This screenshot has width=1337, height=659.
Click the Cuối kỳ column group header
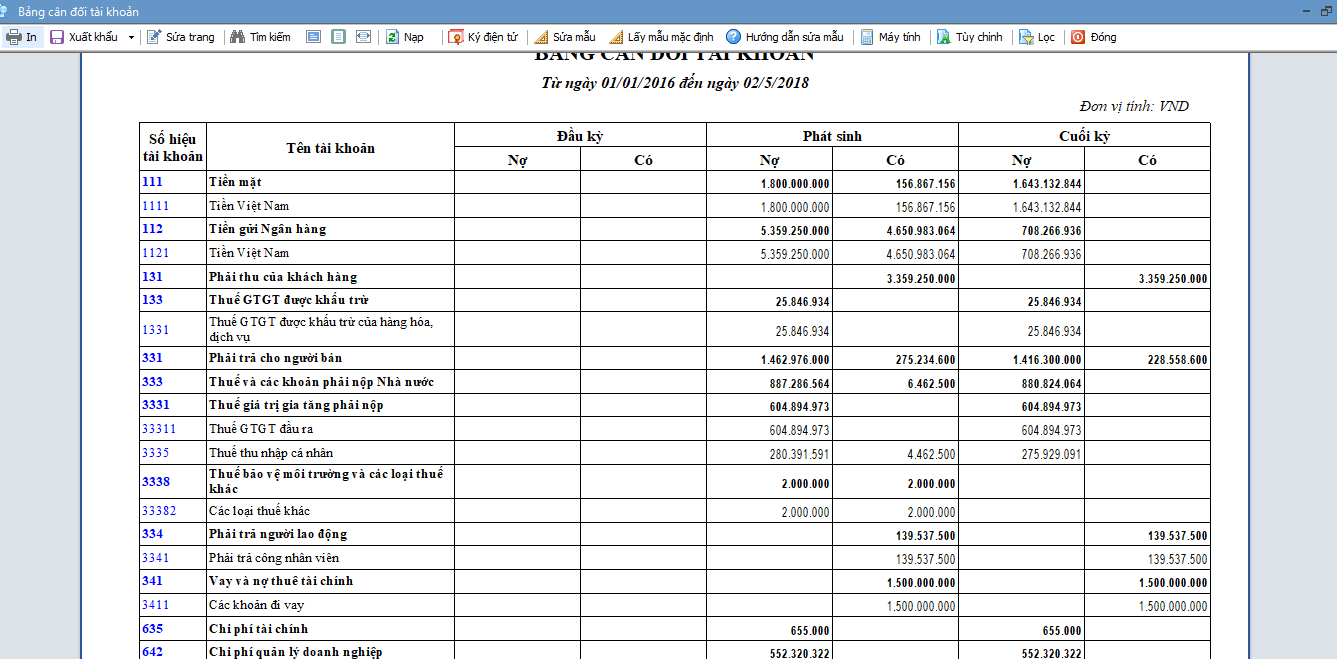pos(1084,135)
